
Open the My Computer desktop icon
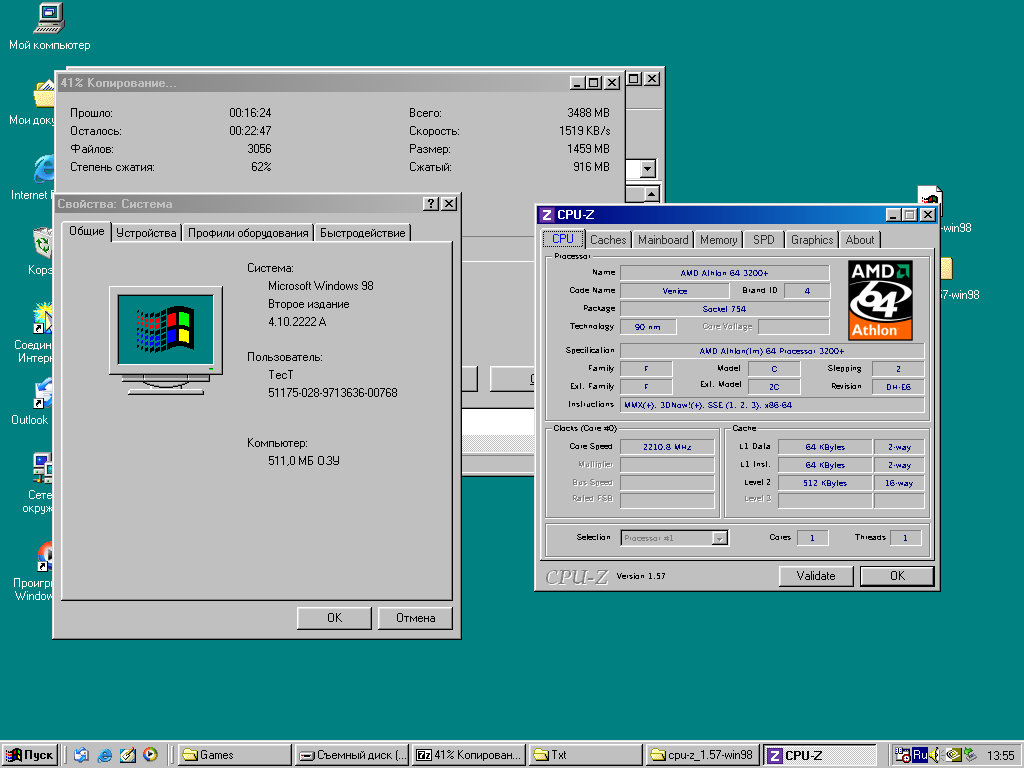point(48,18)
